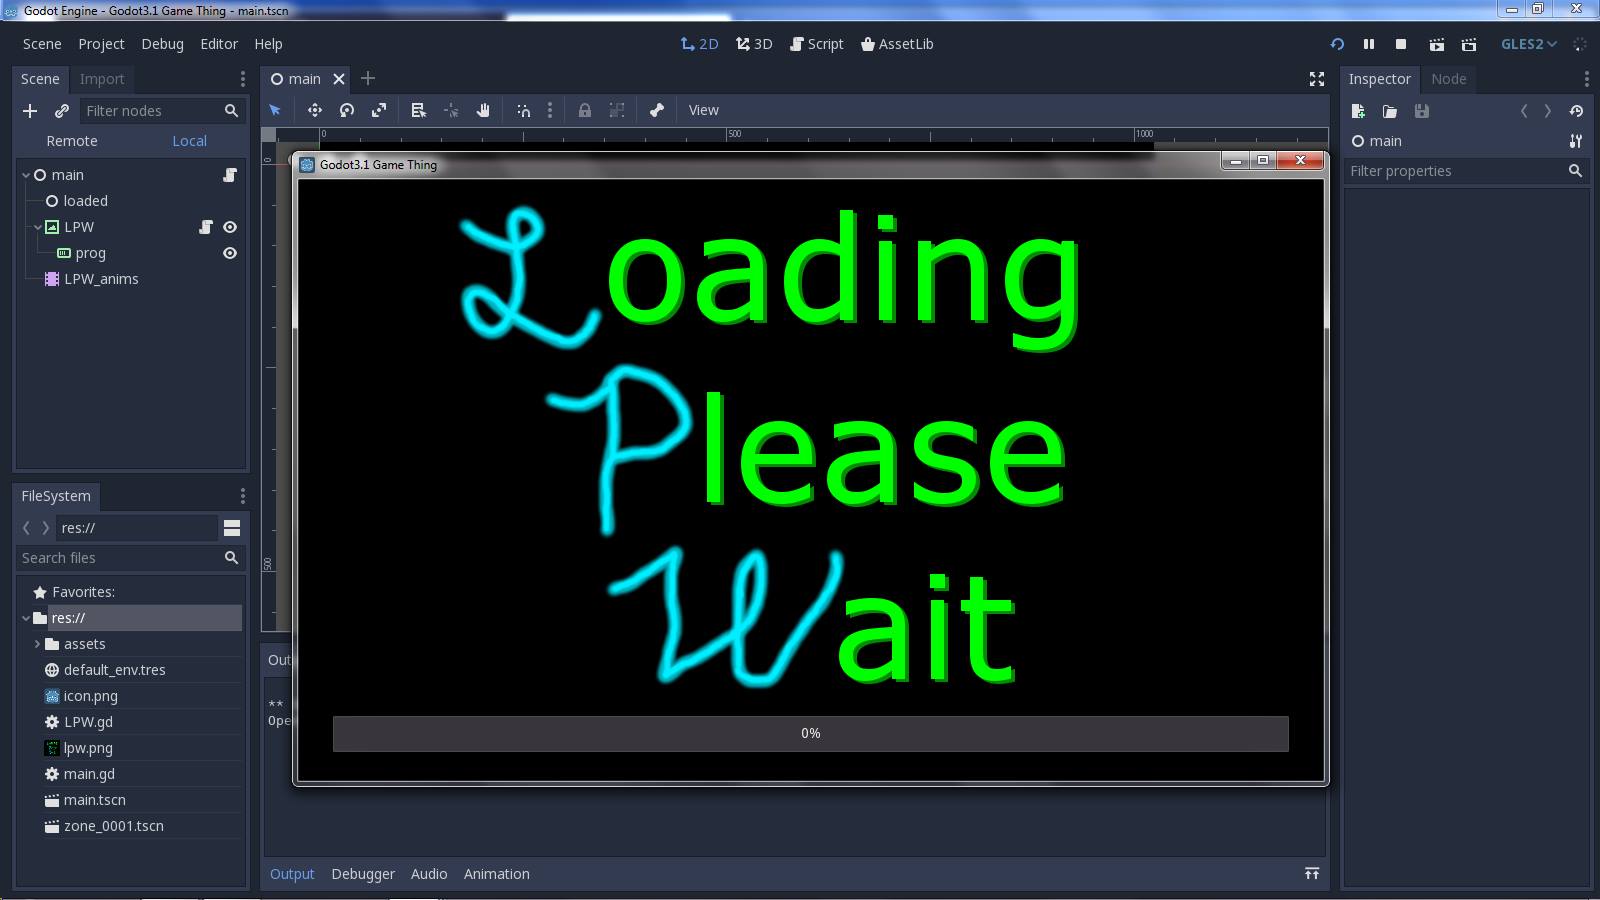Open skeleton bone options icon
Image resolution: width=1600 pixels, height=900 pixels.
pos(657,110)
